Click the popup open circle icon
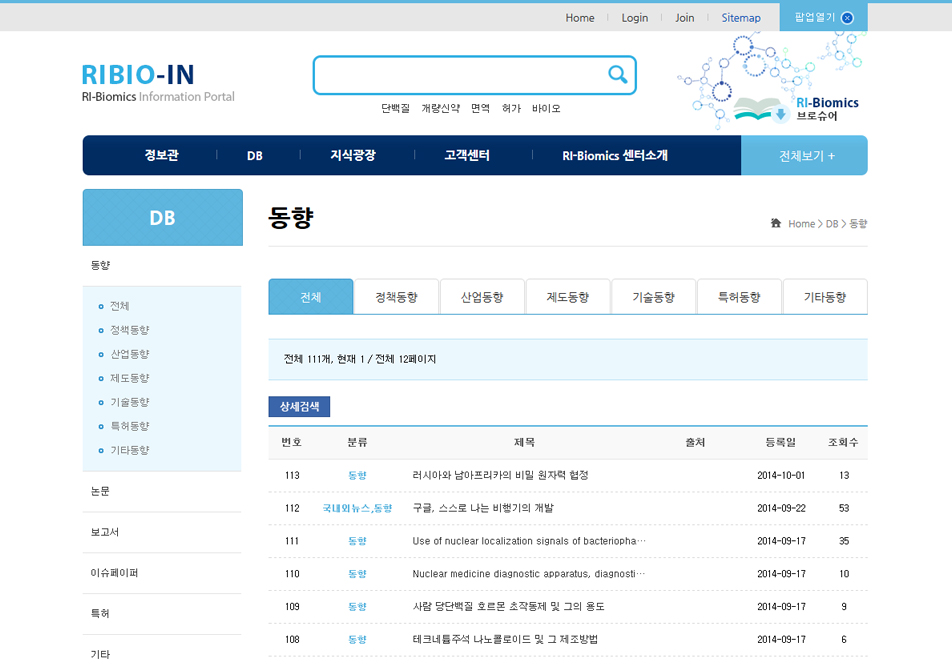The width and height of the screenshot is (952, 667). tap(847, 18)
